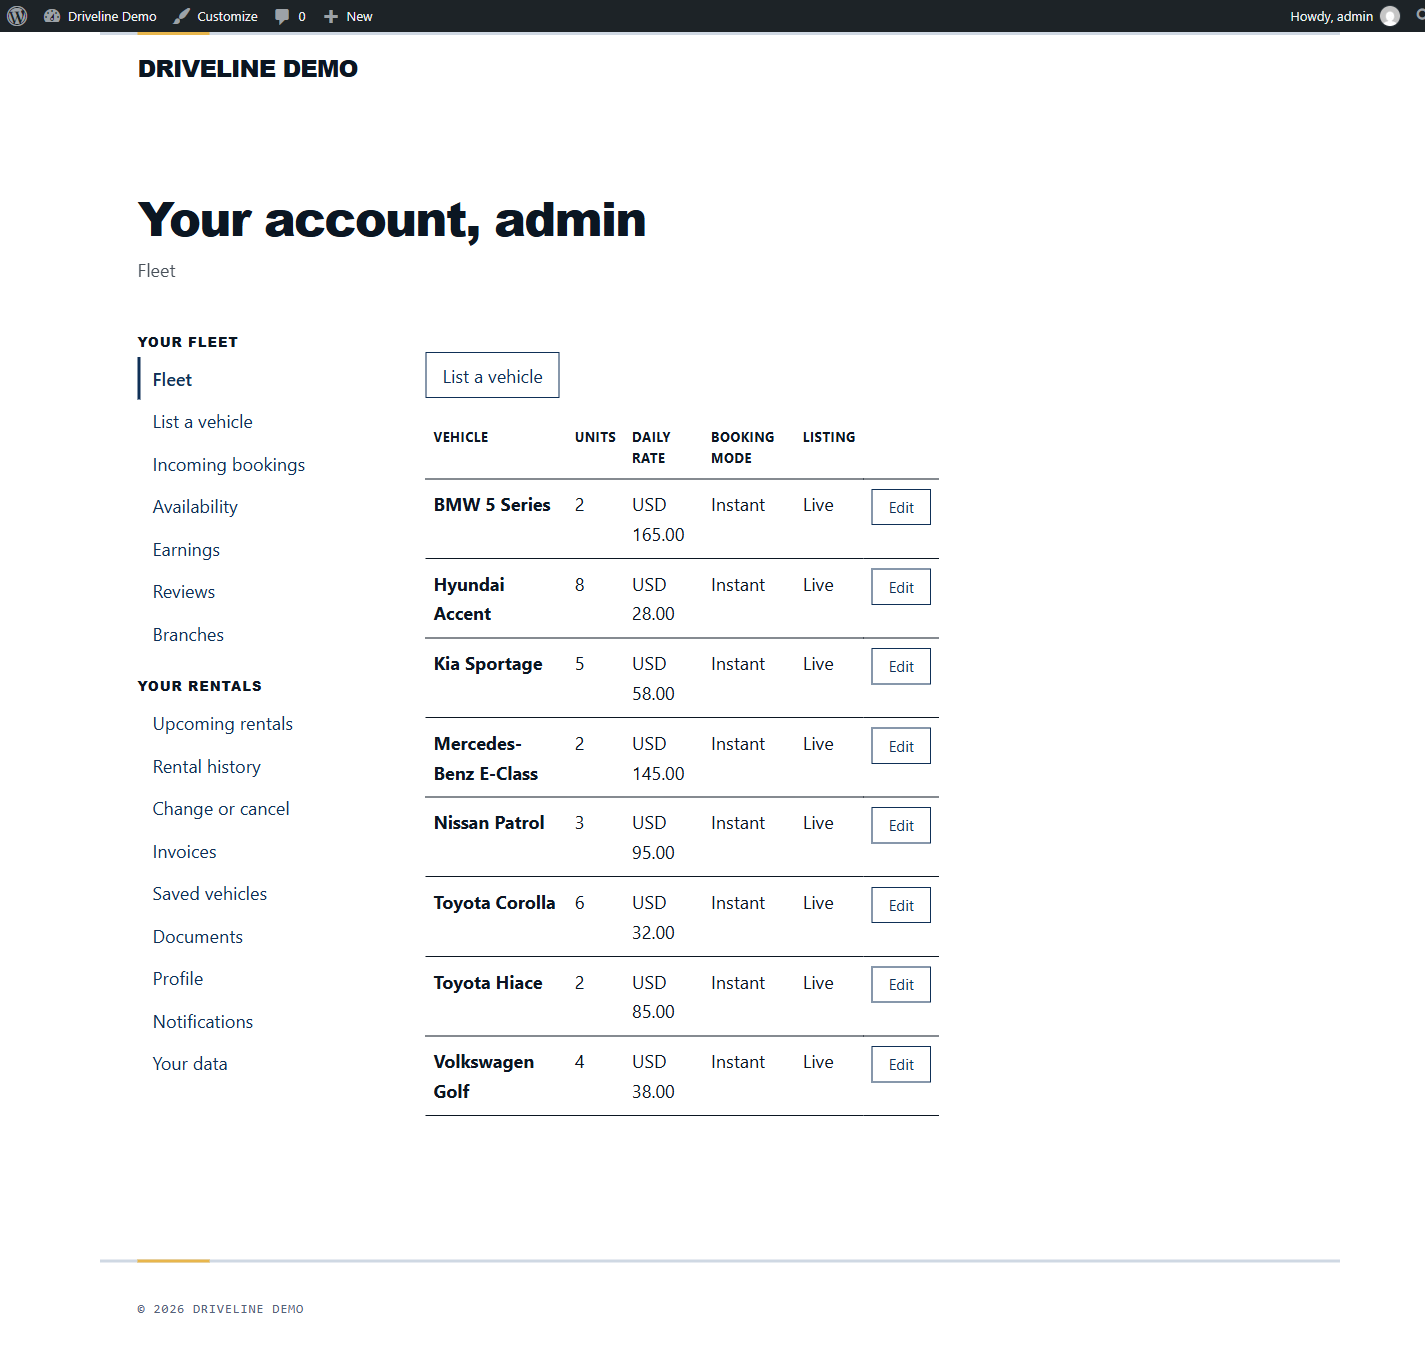
Task: Click the Kia Sportage vehicle name
Action: [488, 664]
